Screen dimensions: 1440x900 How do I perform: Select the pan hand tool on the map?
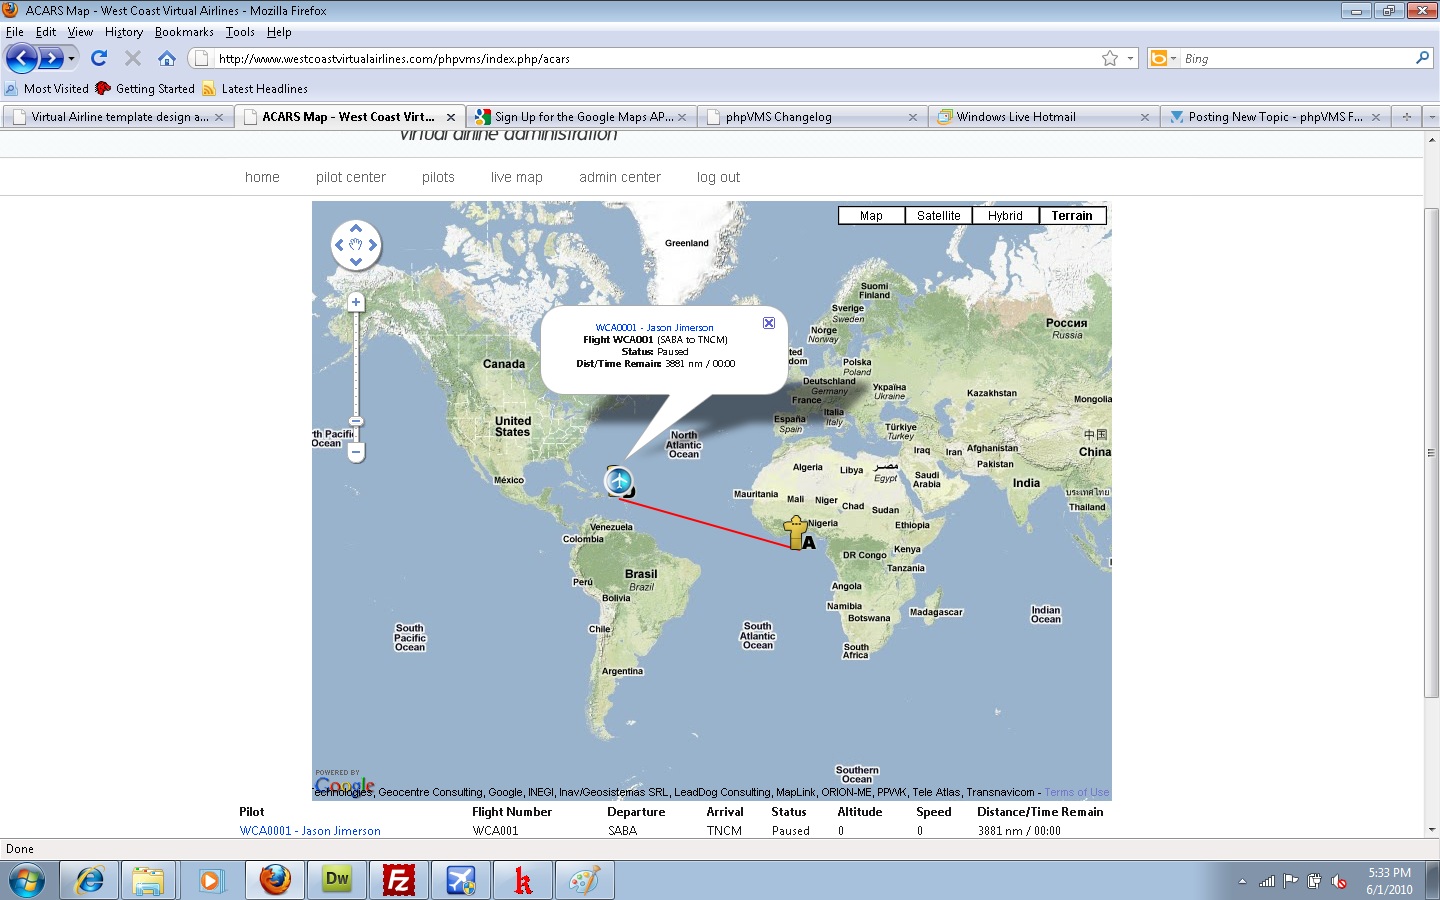(x=356, y=244)
